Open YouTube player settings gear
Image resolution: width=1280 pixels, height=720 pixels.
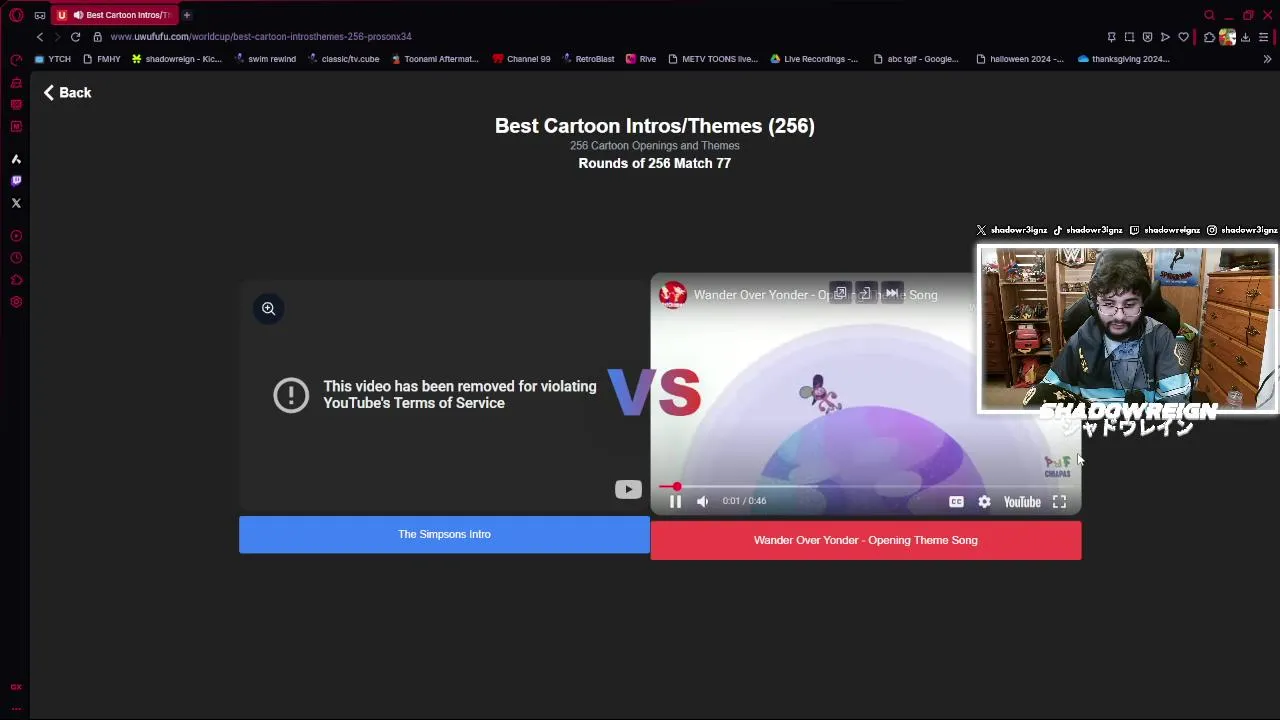point(984,502)
